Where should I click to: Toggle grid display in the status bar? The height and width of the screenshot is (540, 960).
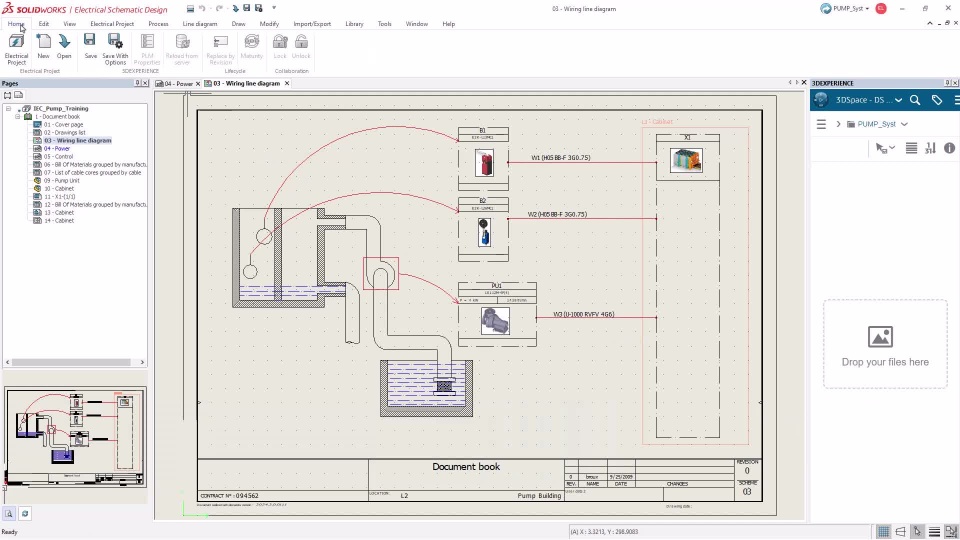pyautogui.click(x=884, y=531)
